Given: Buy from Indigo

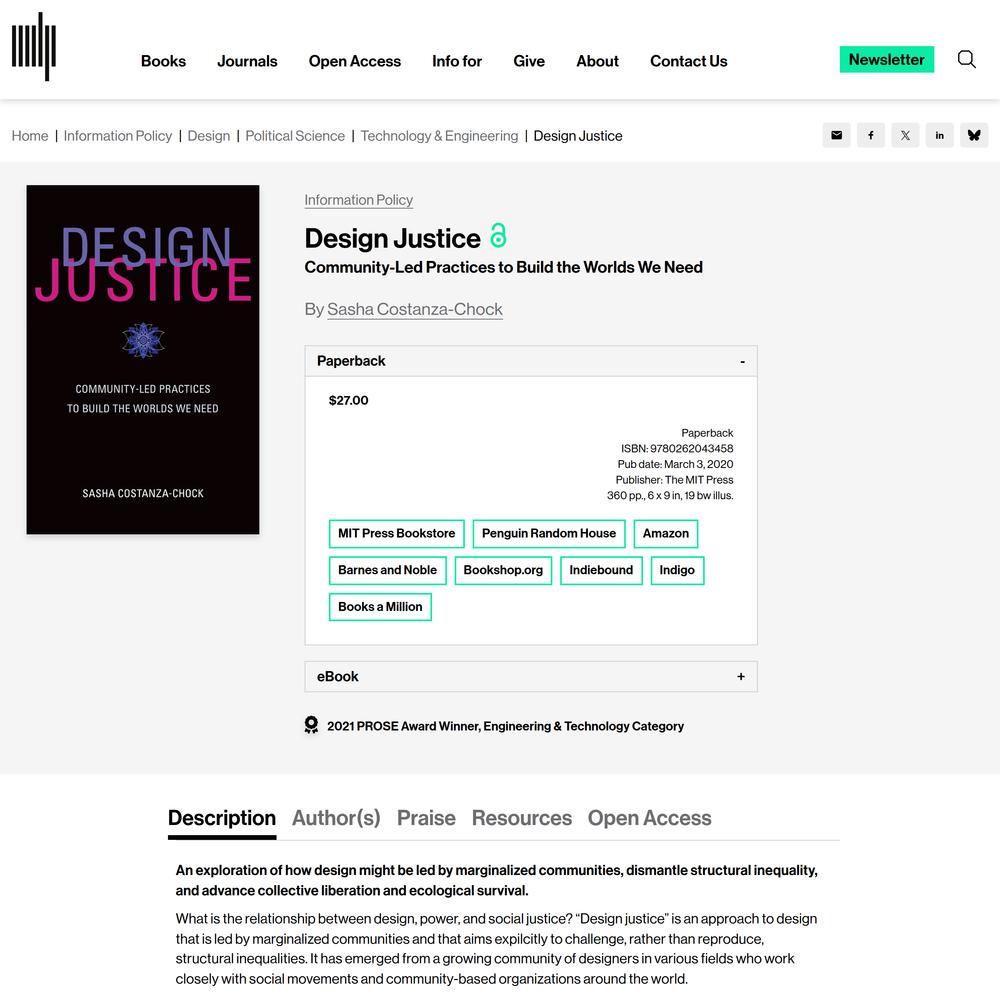Looking at the screenshot, I should [x=677, y=570].
